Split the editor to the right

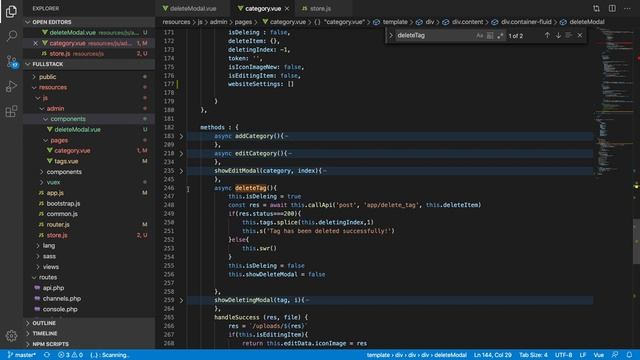612,8
